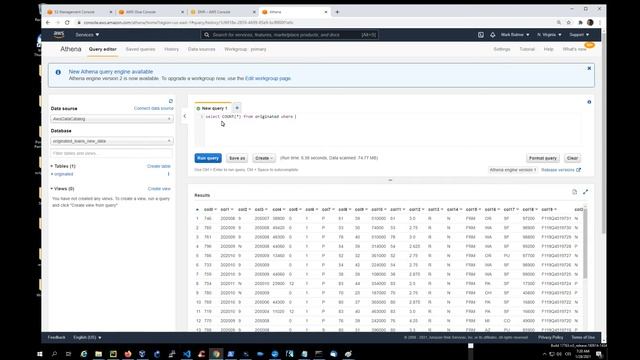This screenshot has width=640, height=360.
Task: Sort results by col0 column header
Action: 210,209
